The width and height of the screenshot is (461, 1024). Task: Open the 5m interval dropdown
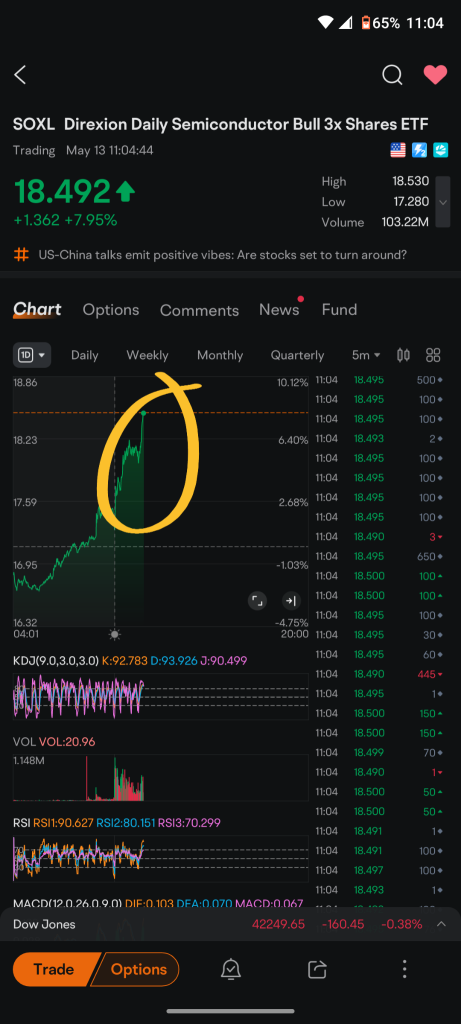366,355
